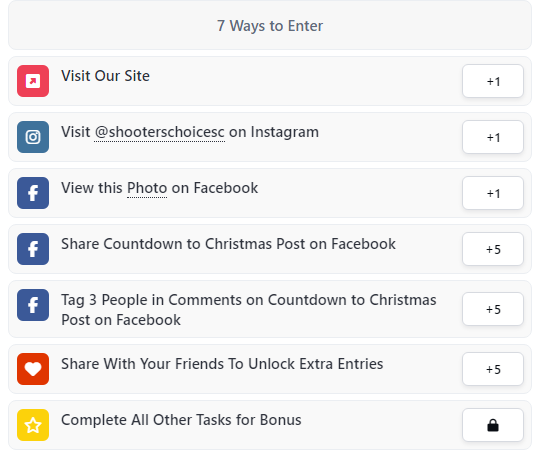Viewport: 540px width, 456px height.
Task: Click the Facebook icon beside View this Photo
Action: (x=33, y=193)
